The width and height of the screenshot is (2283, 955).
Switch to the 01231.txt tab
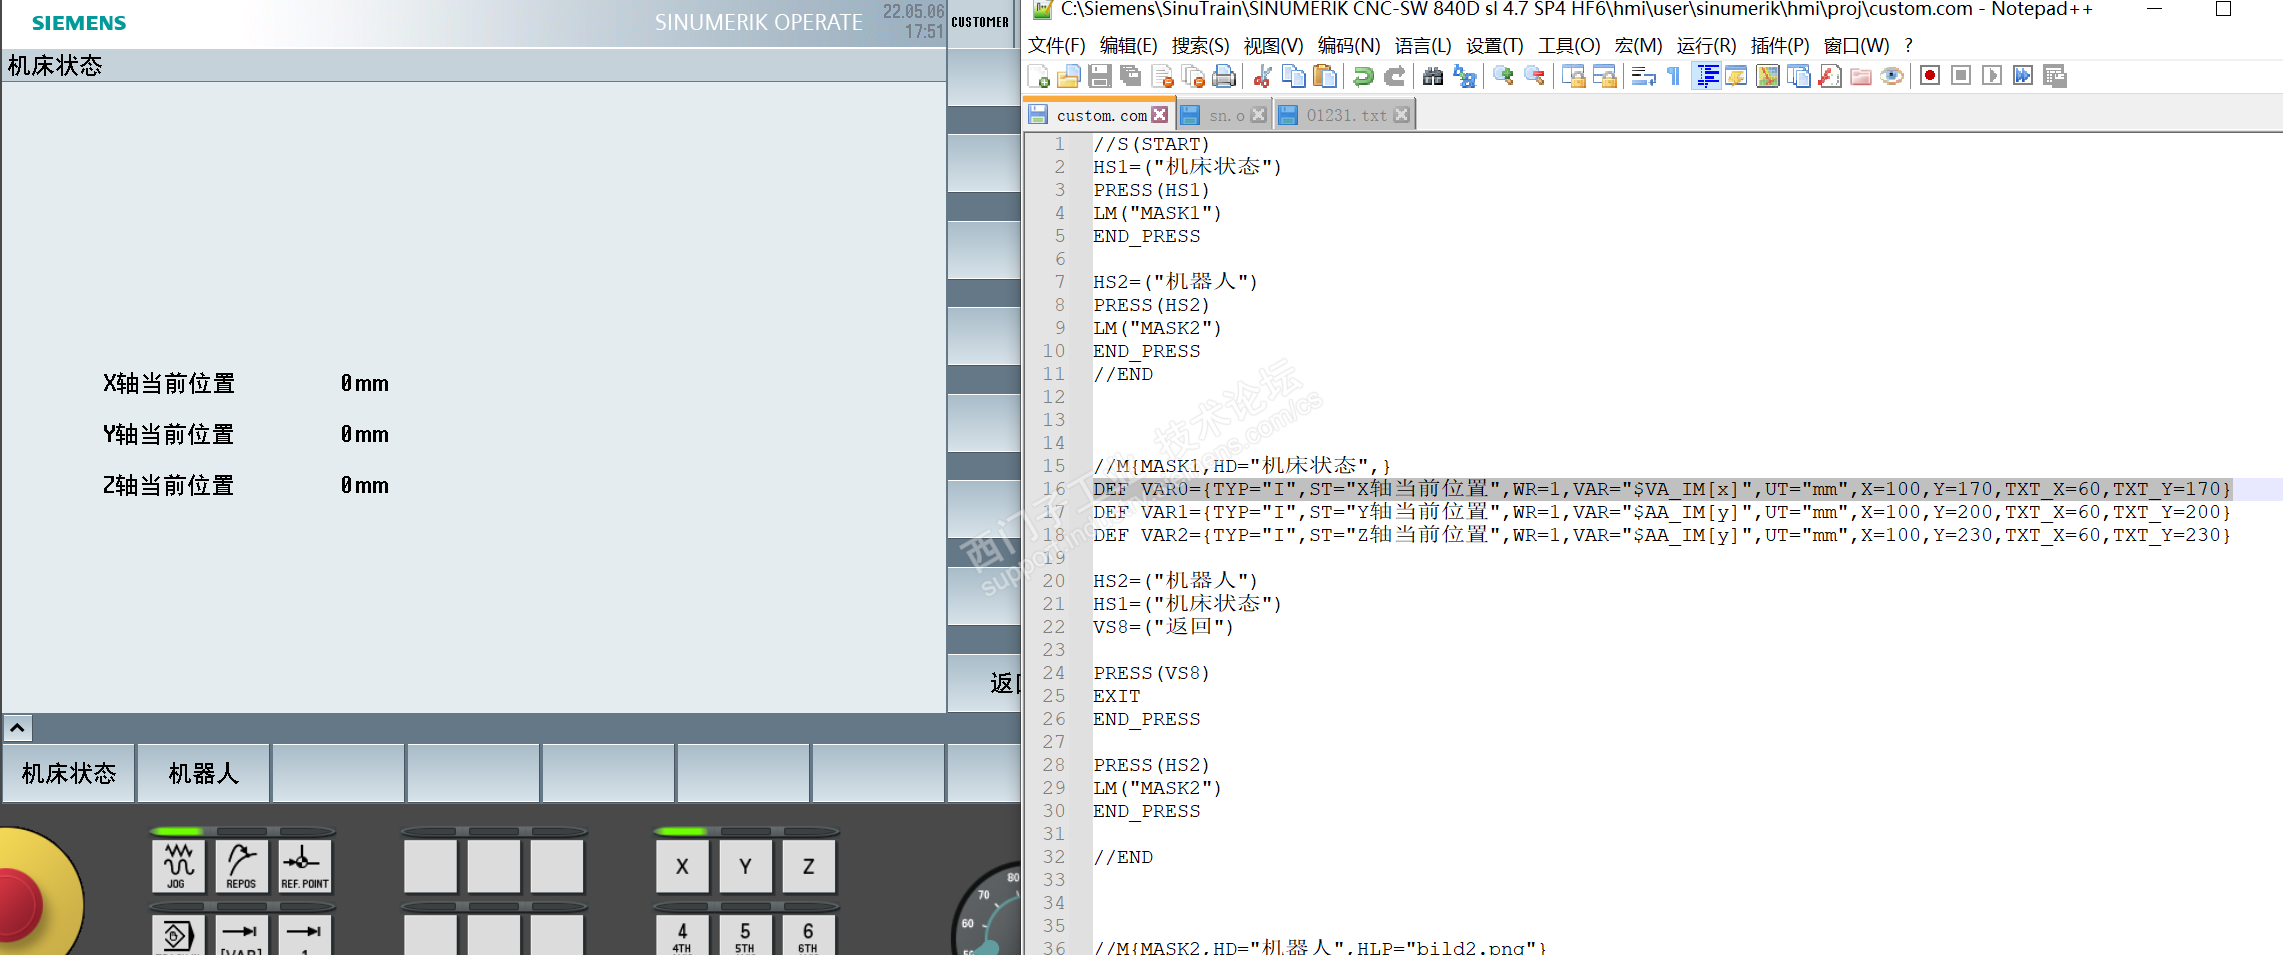1344,115
